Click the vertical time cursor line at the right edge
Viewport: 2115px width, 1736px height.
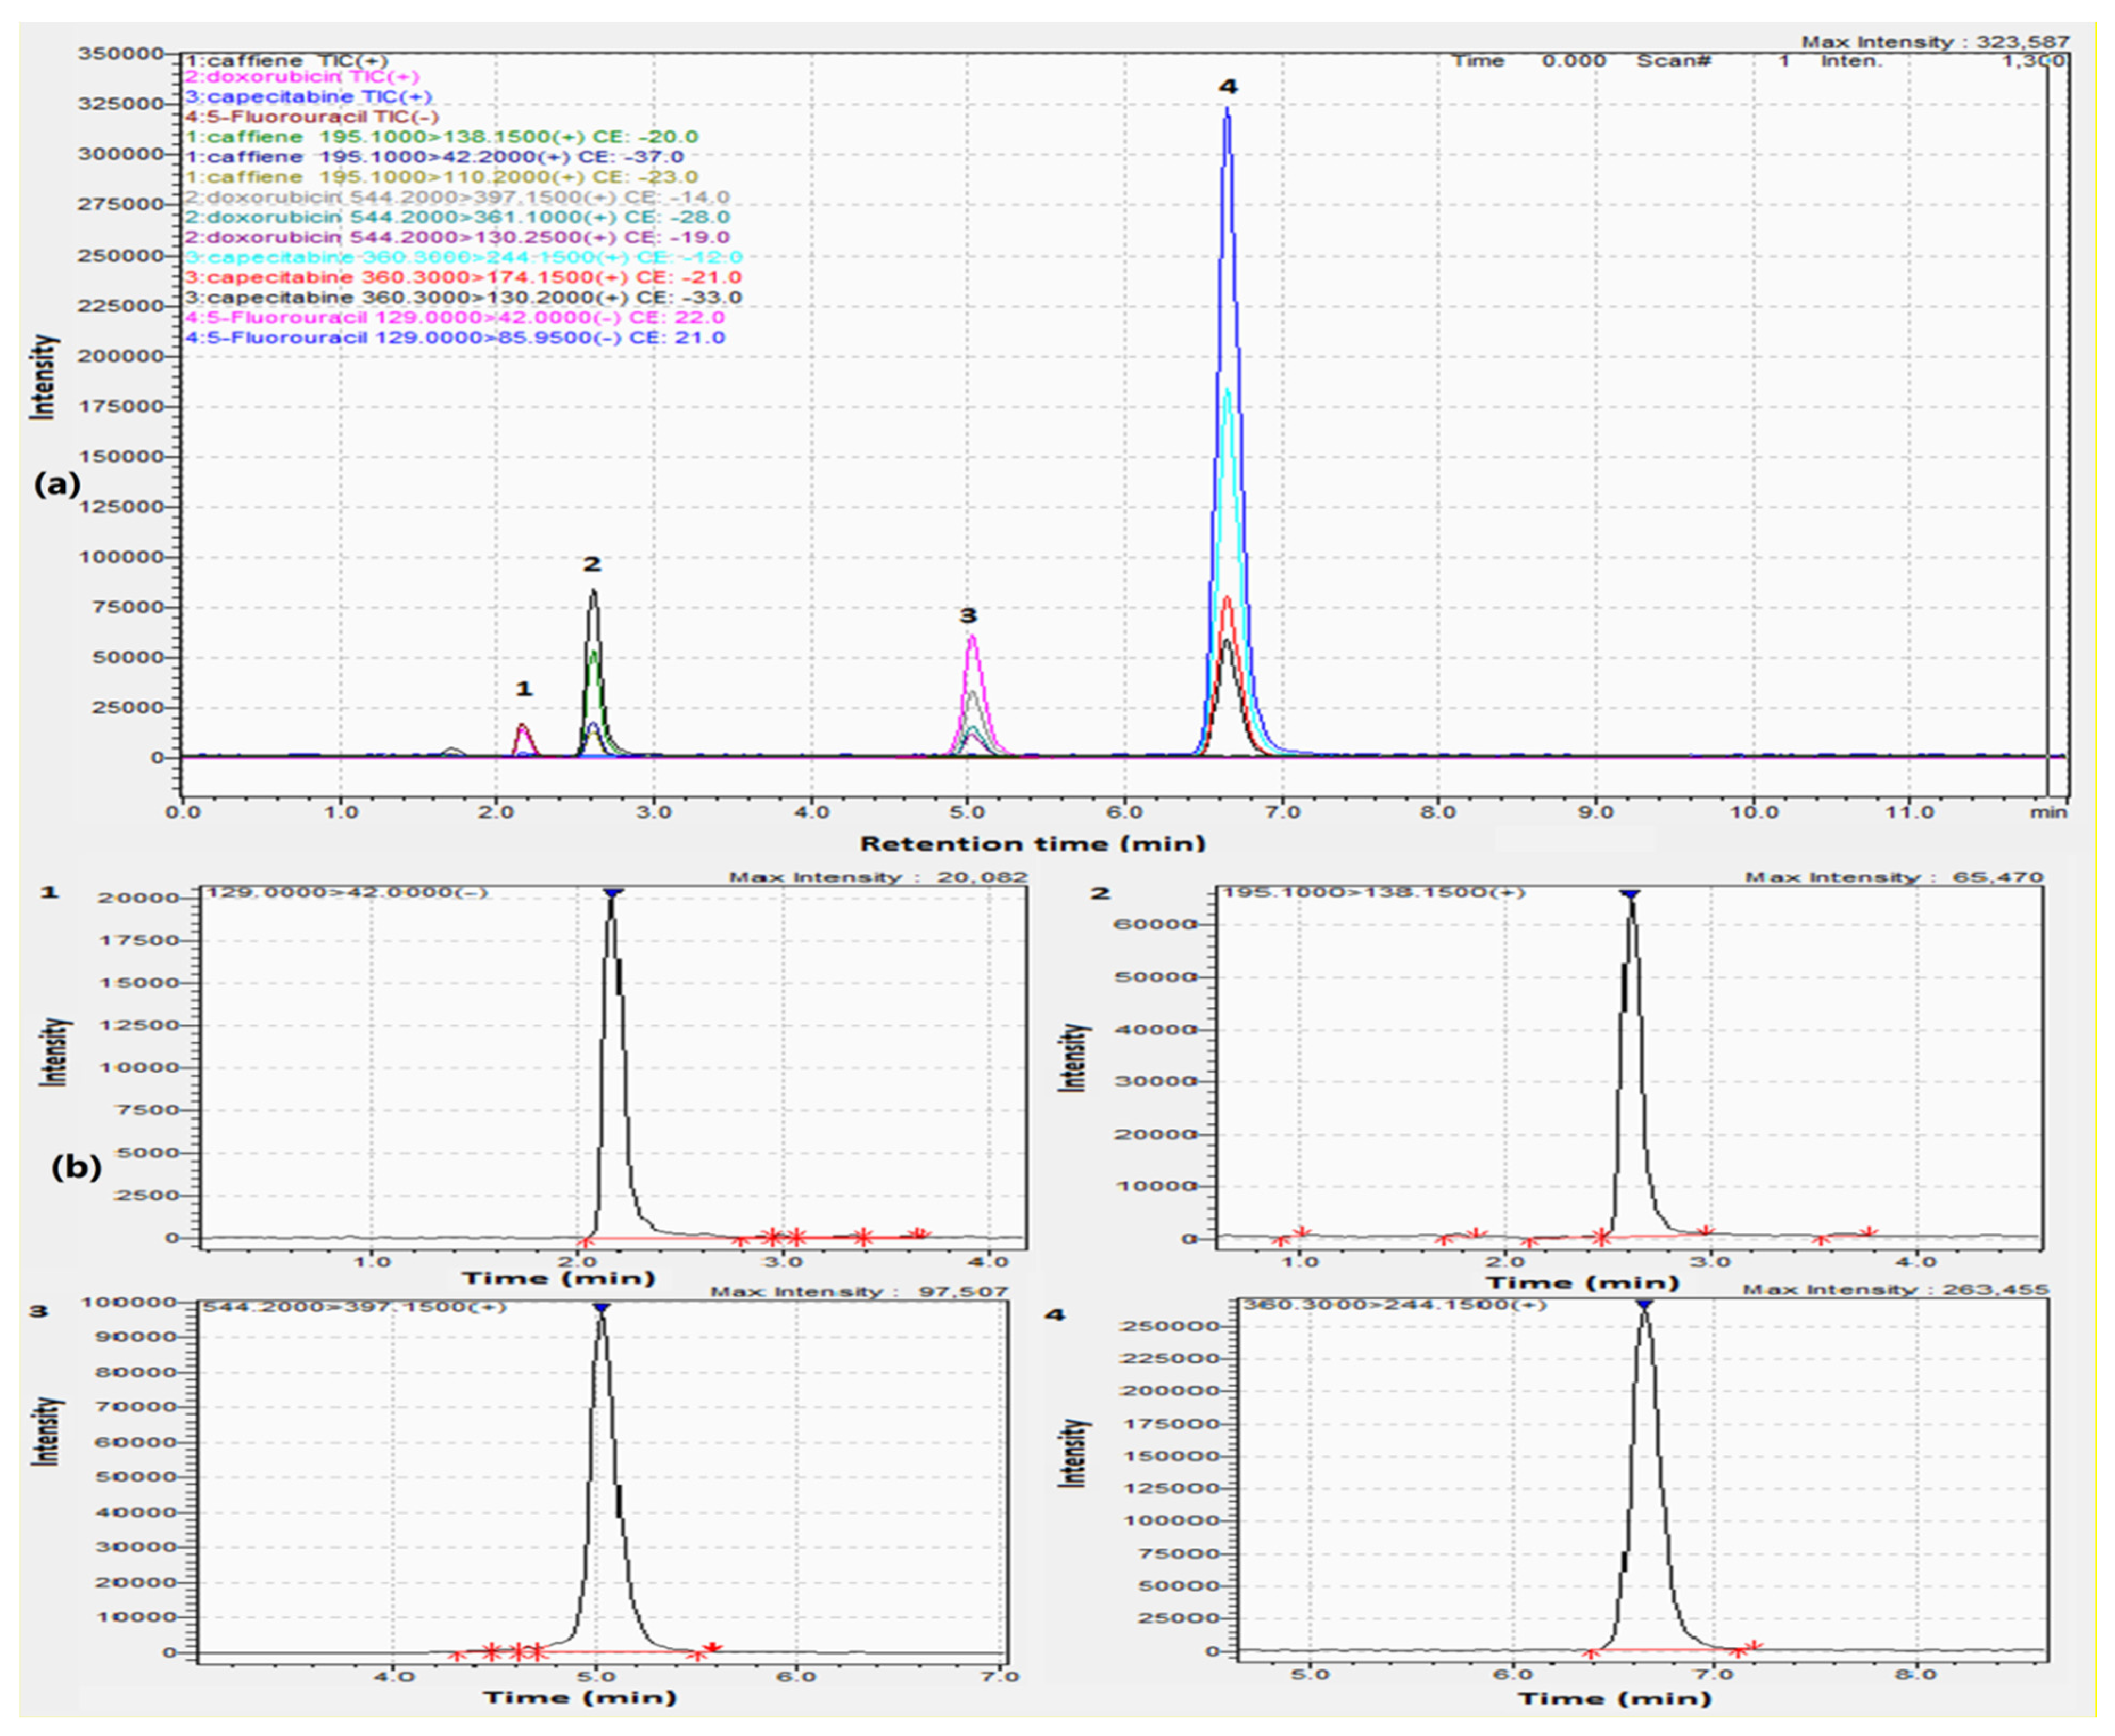tap(2047, 420)
